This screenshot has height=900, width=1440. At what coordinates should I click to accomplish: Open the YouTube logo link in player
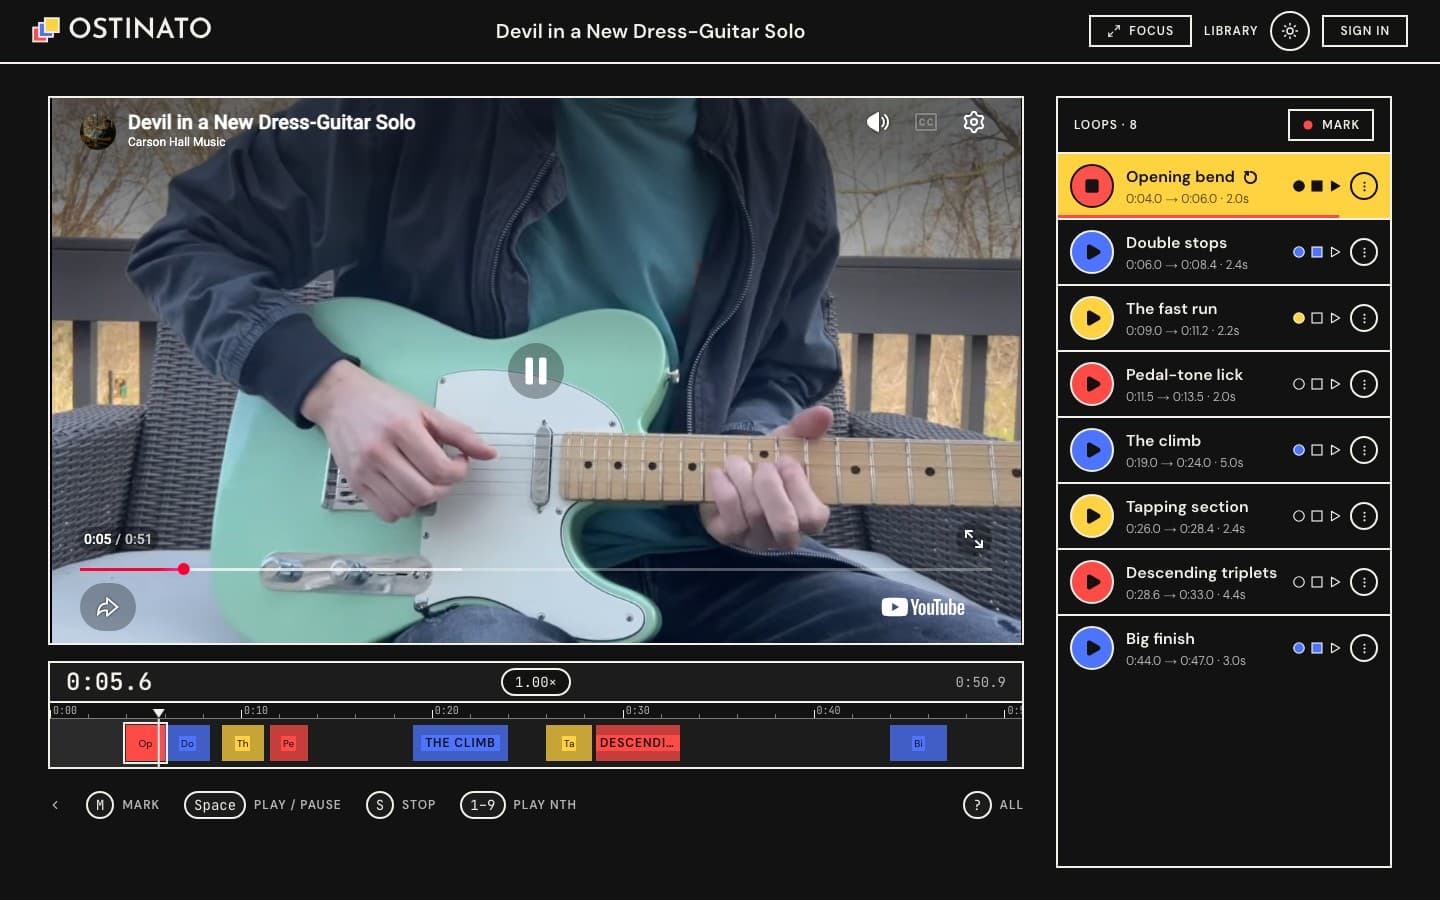point(923,607)
